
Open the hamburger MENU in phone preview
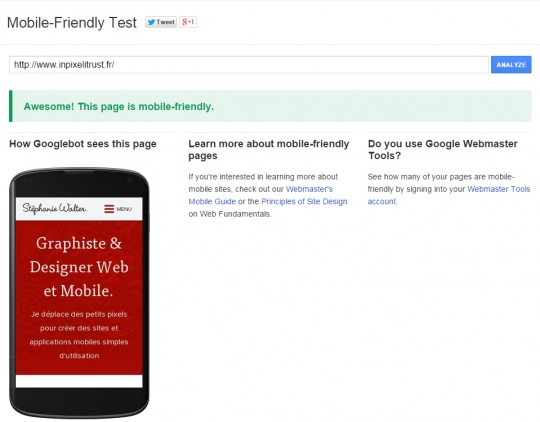(x=118, y=209)
